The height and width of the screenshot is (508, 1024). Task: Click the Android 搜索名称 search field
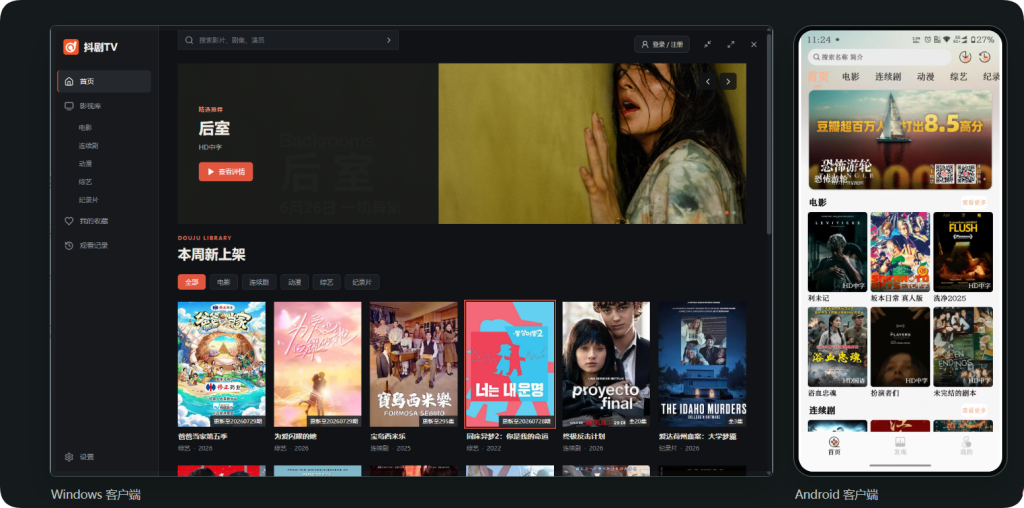[x=879, y=57]
